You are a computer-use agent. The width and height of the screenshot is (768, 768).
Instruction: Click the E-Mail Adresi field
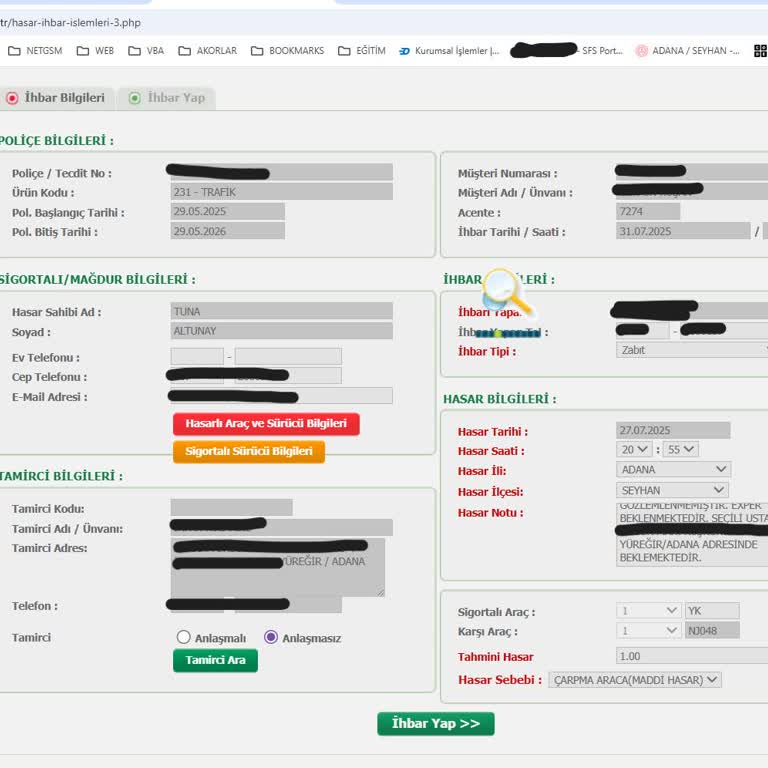click(282, 396)
